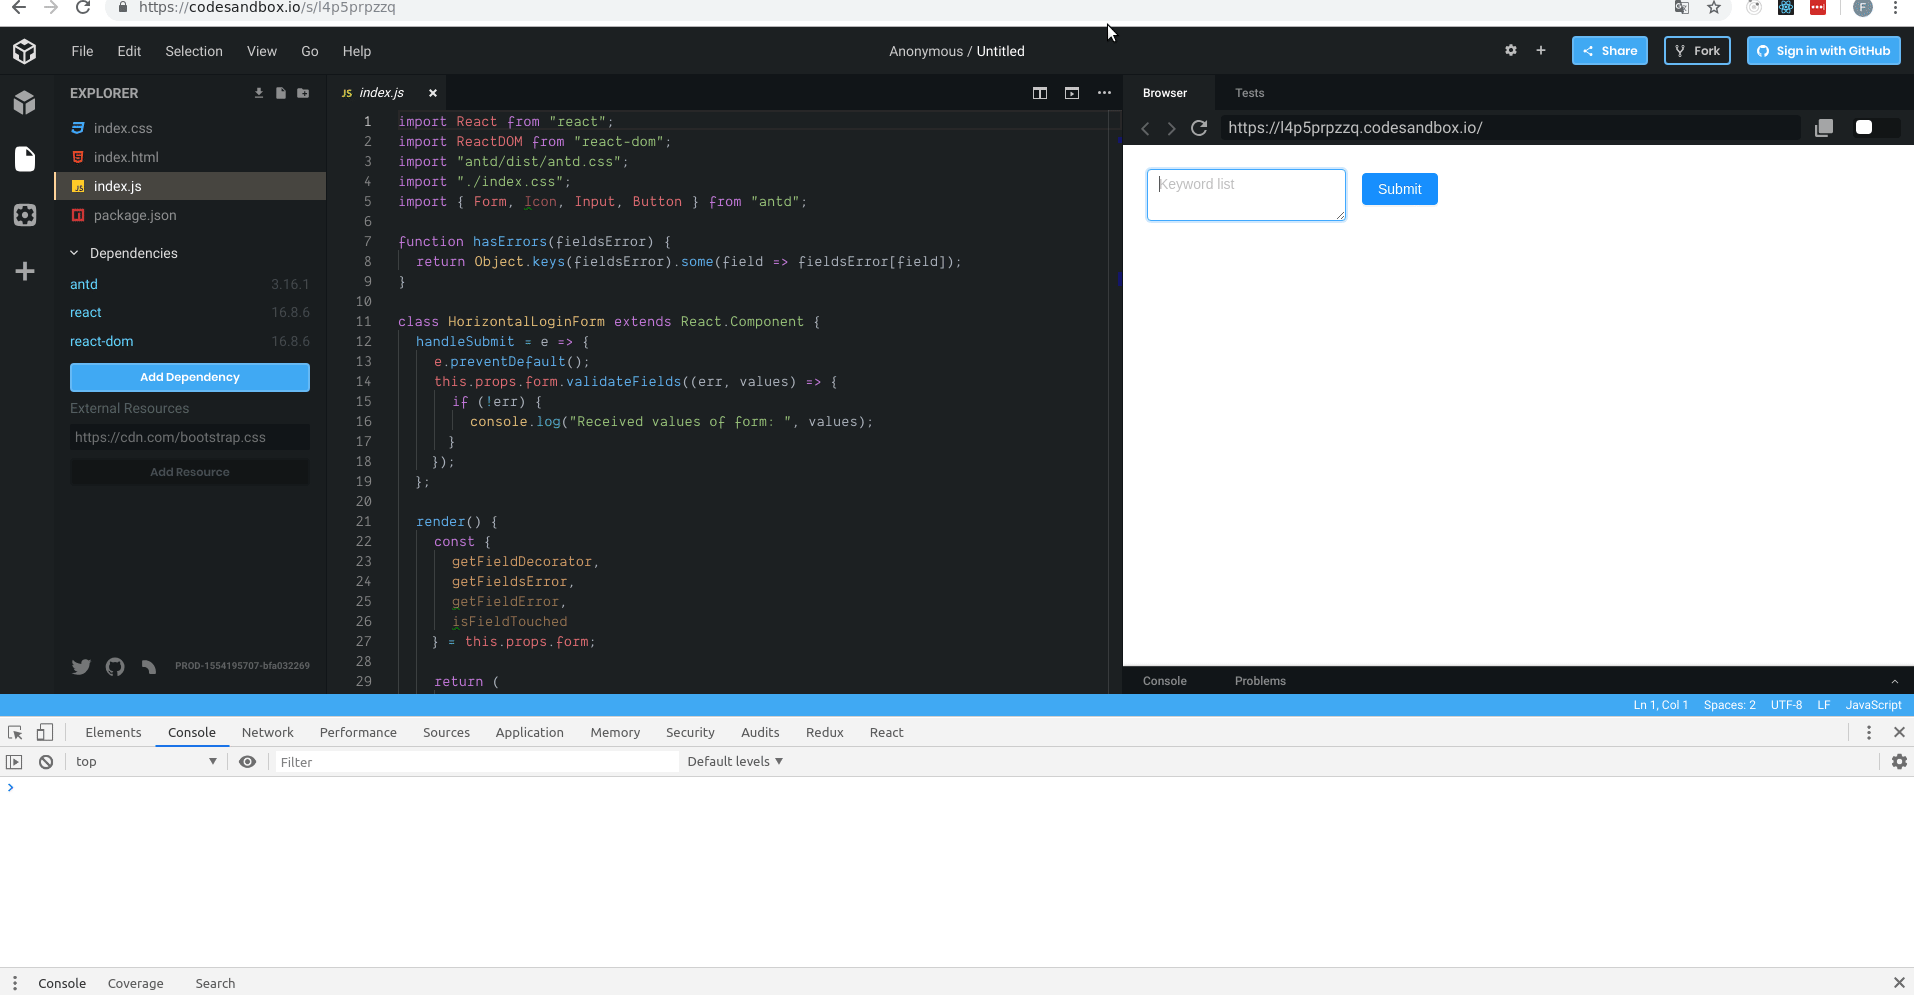Screen dimensions: 1914x995
Task: Click inside the Keyword list textarea
Action: click(1245, 194)
